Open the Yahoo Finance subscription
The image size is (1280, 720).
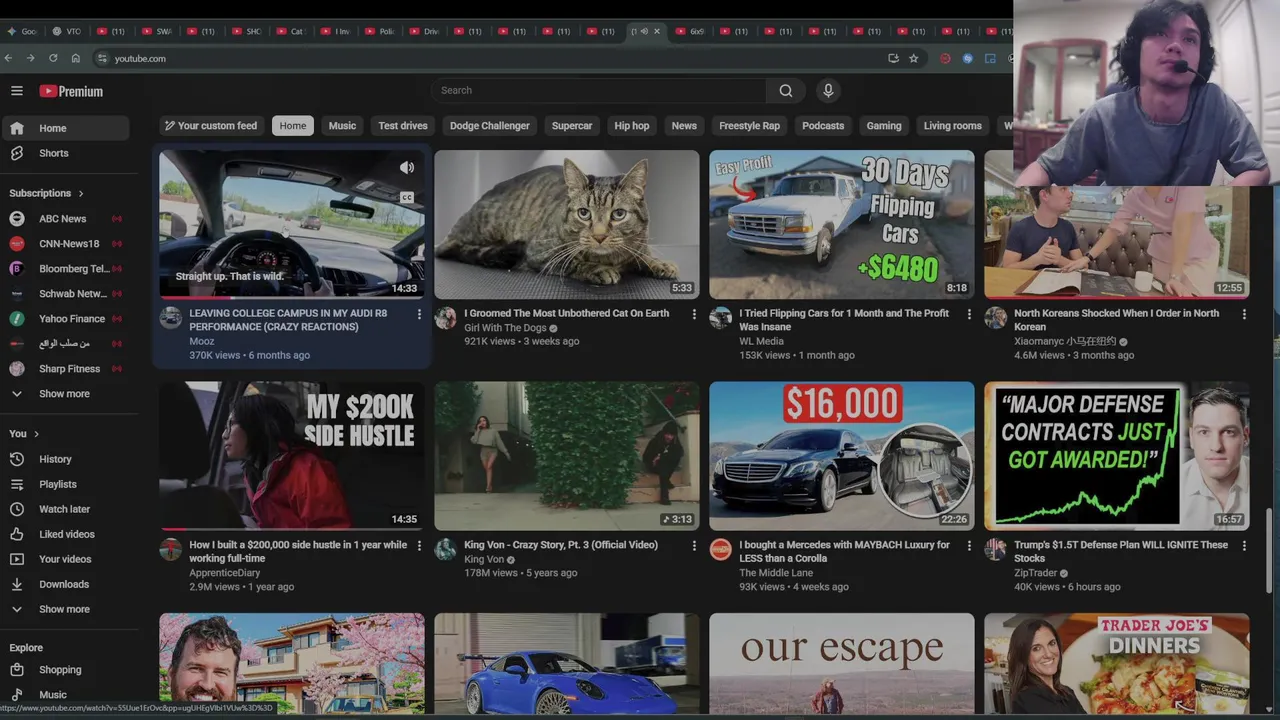(66, 319)
